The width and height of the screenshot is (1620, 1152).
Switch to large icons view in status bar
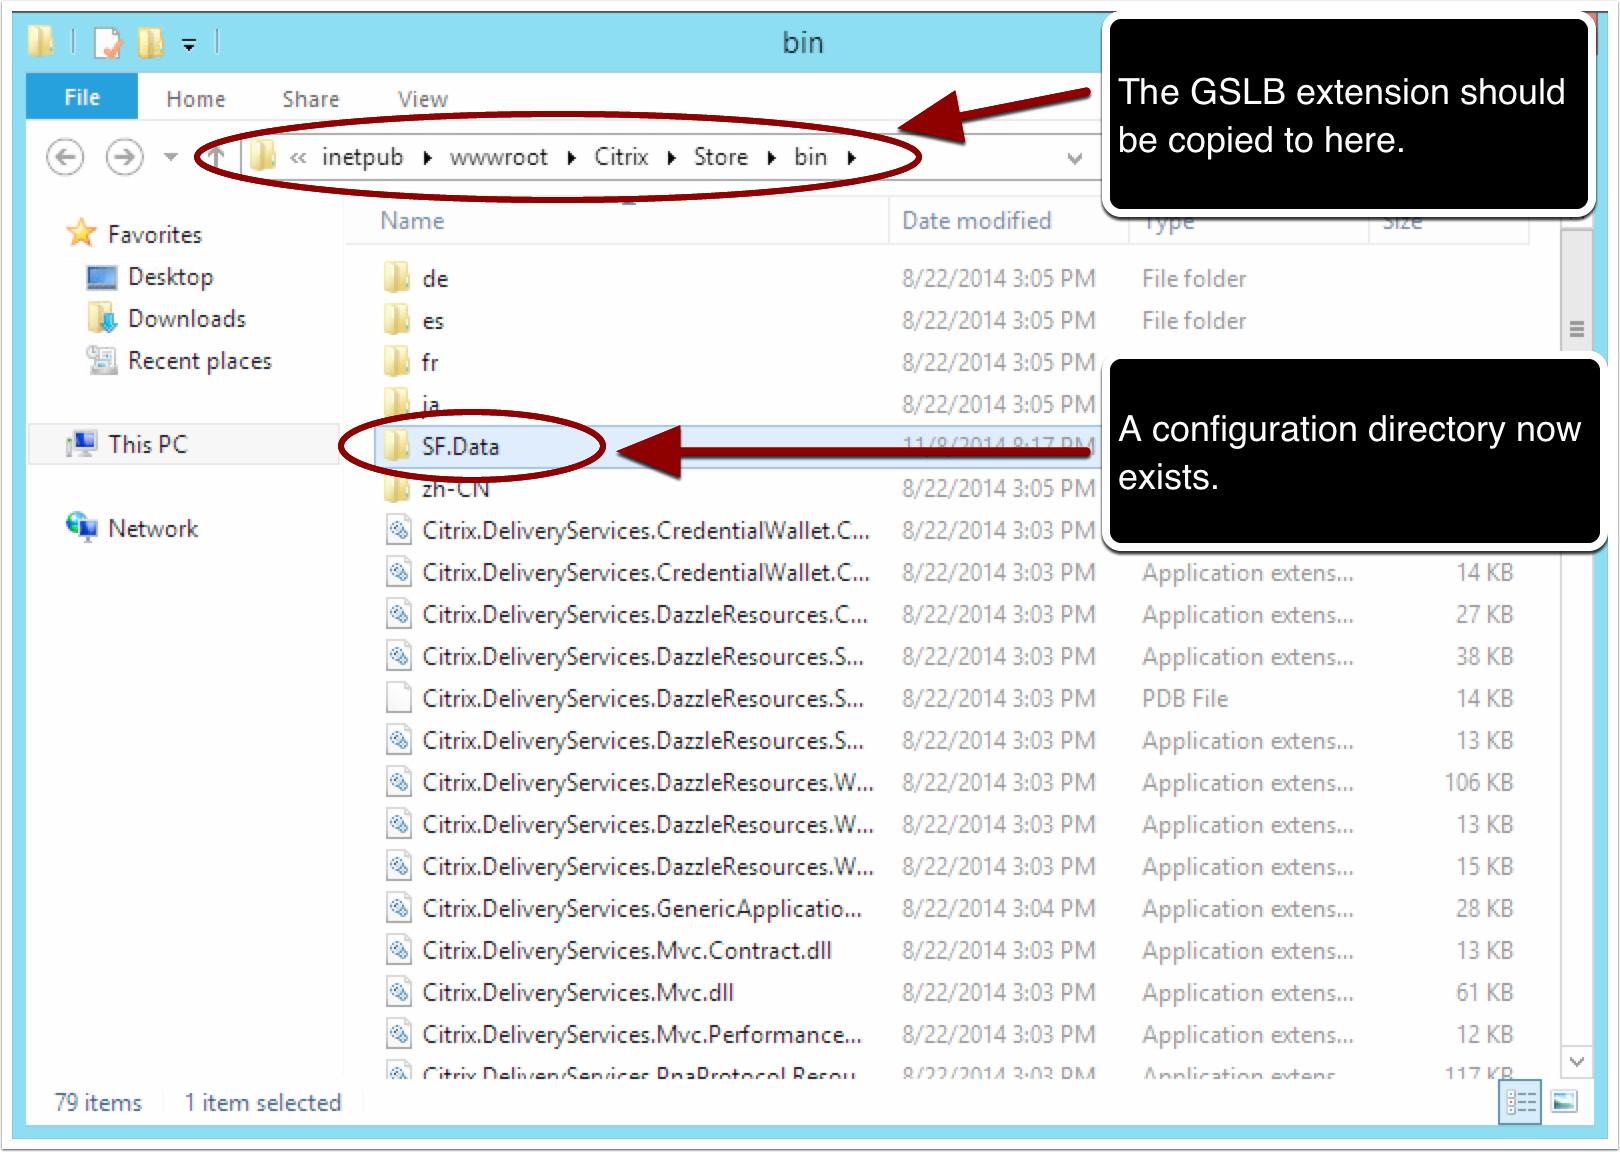(1563, 1102)
